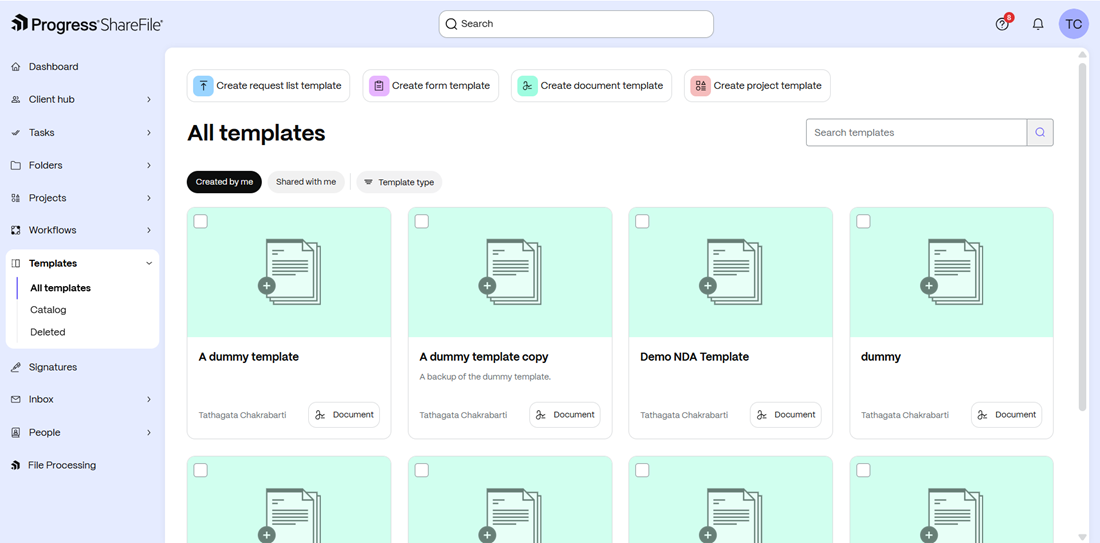Toggle the Created by me filter
This screenshot has width=1100, height=543.
224,182
